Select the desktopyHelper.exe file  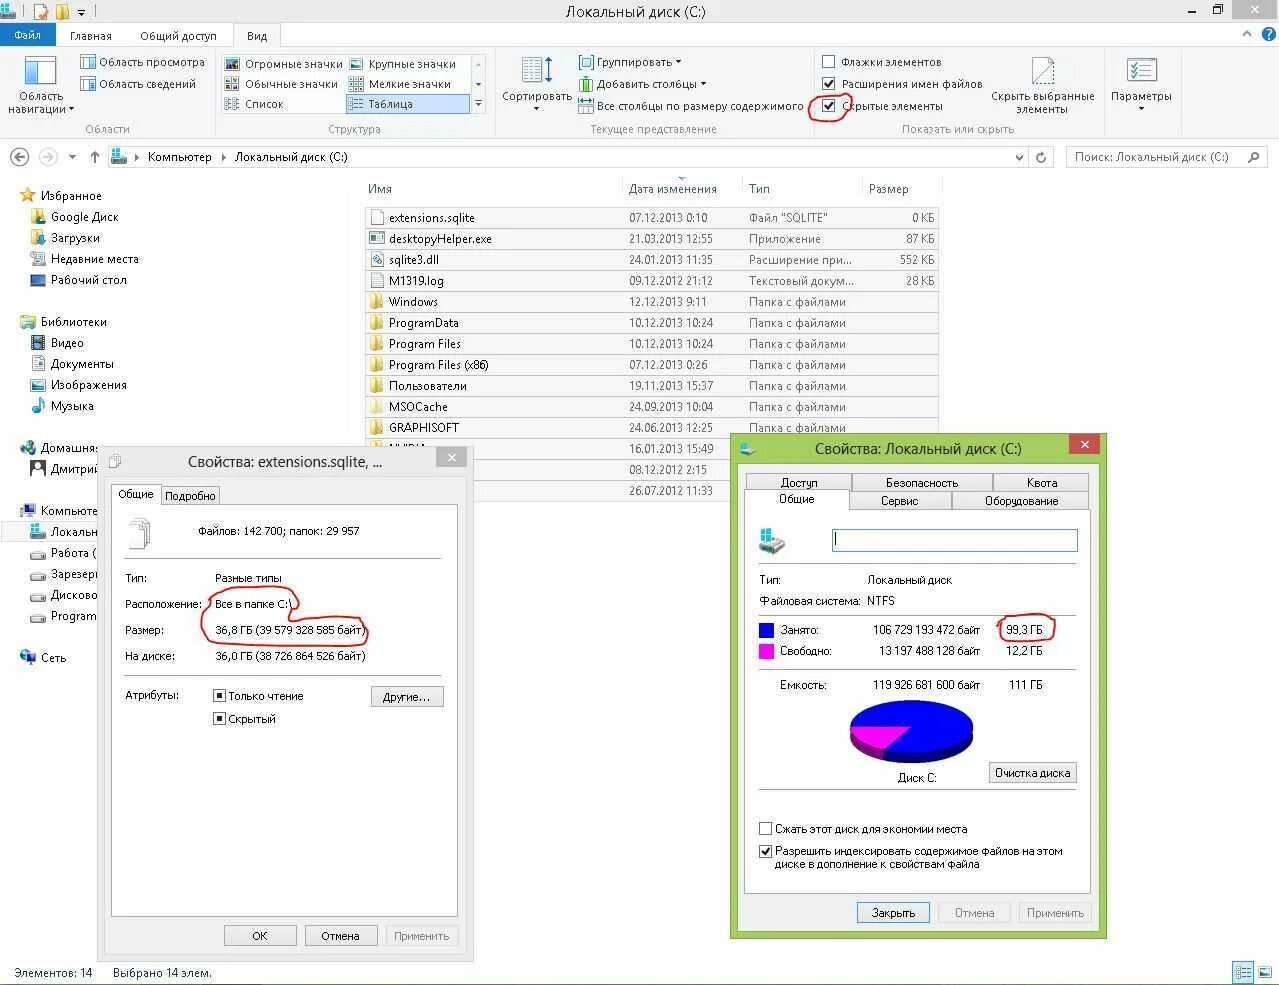(x=440, y=239)
